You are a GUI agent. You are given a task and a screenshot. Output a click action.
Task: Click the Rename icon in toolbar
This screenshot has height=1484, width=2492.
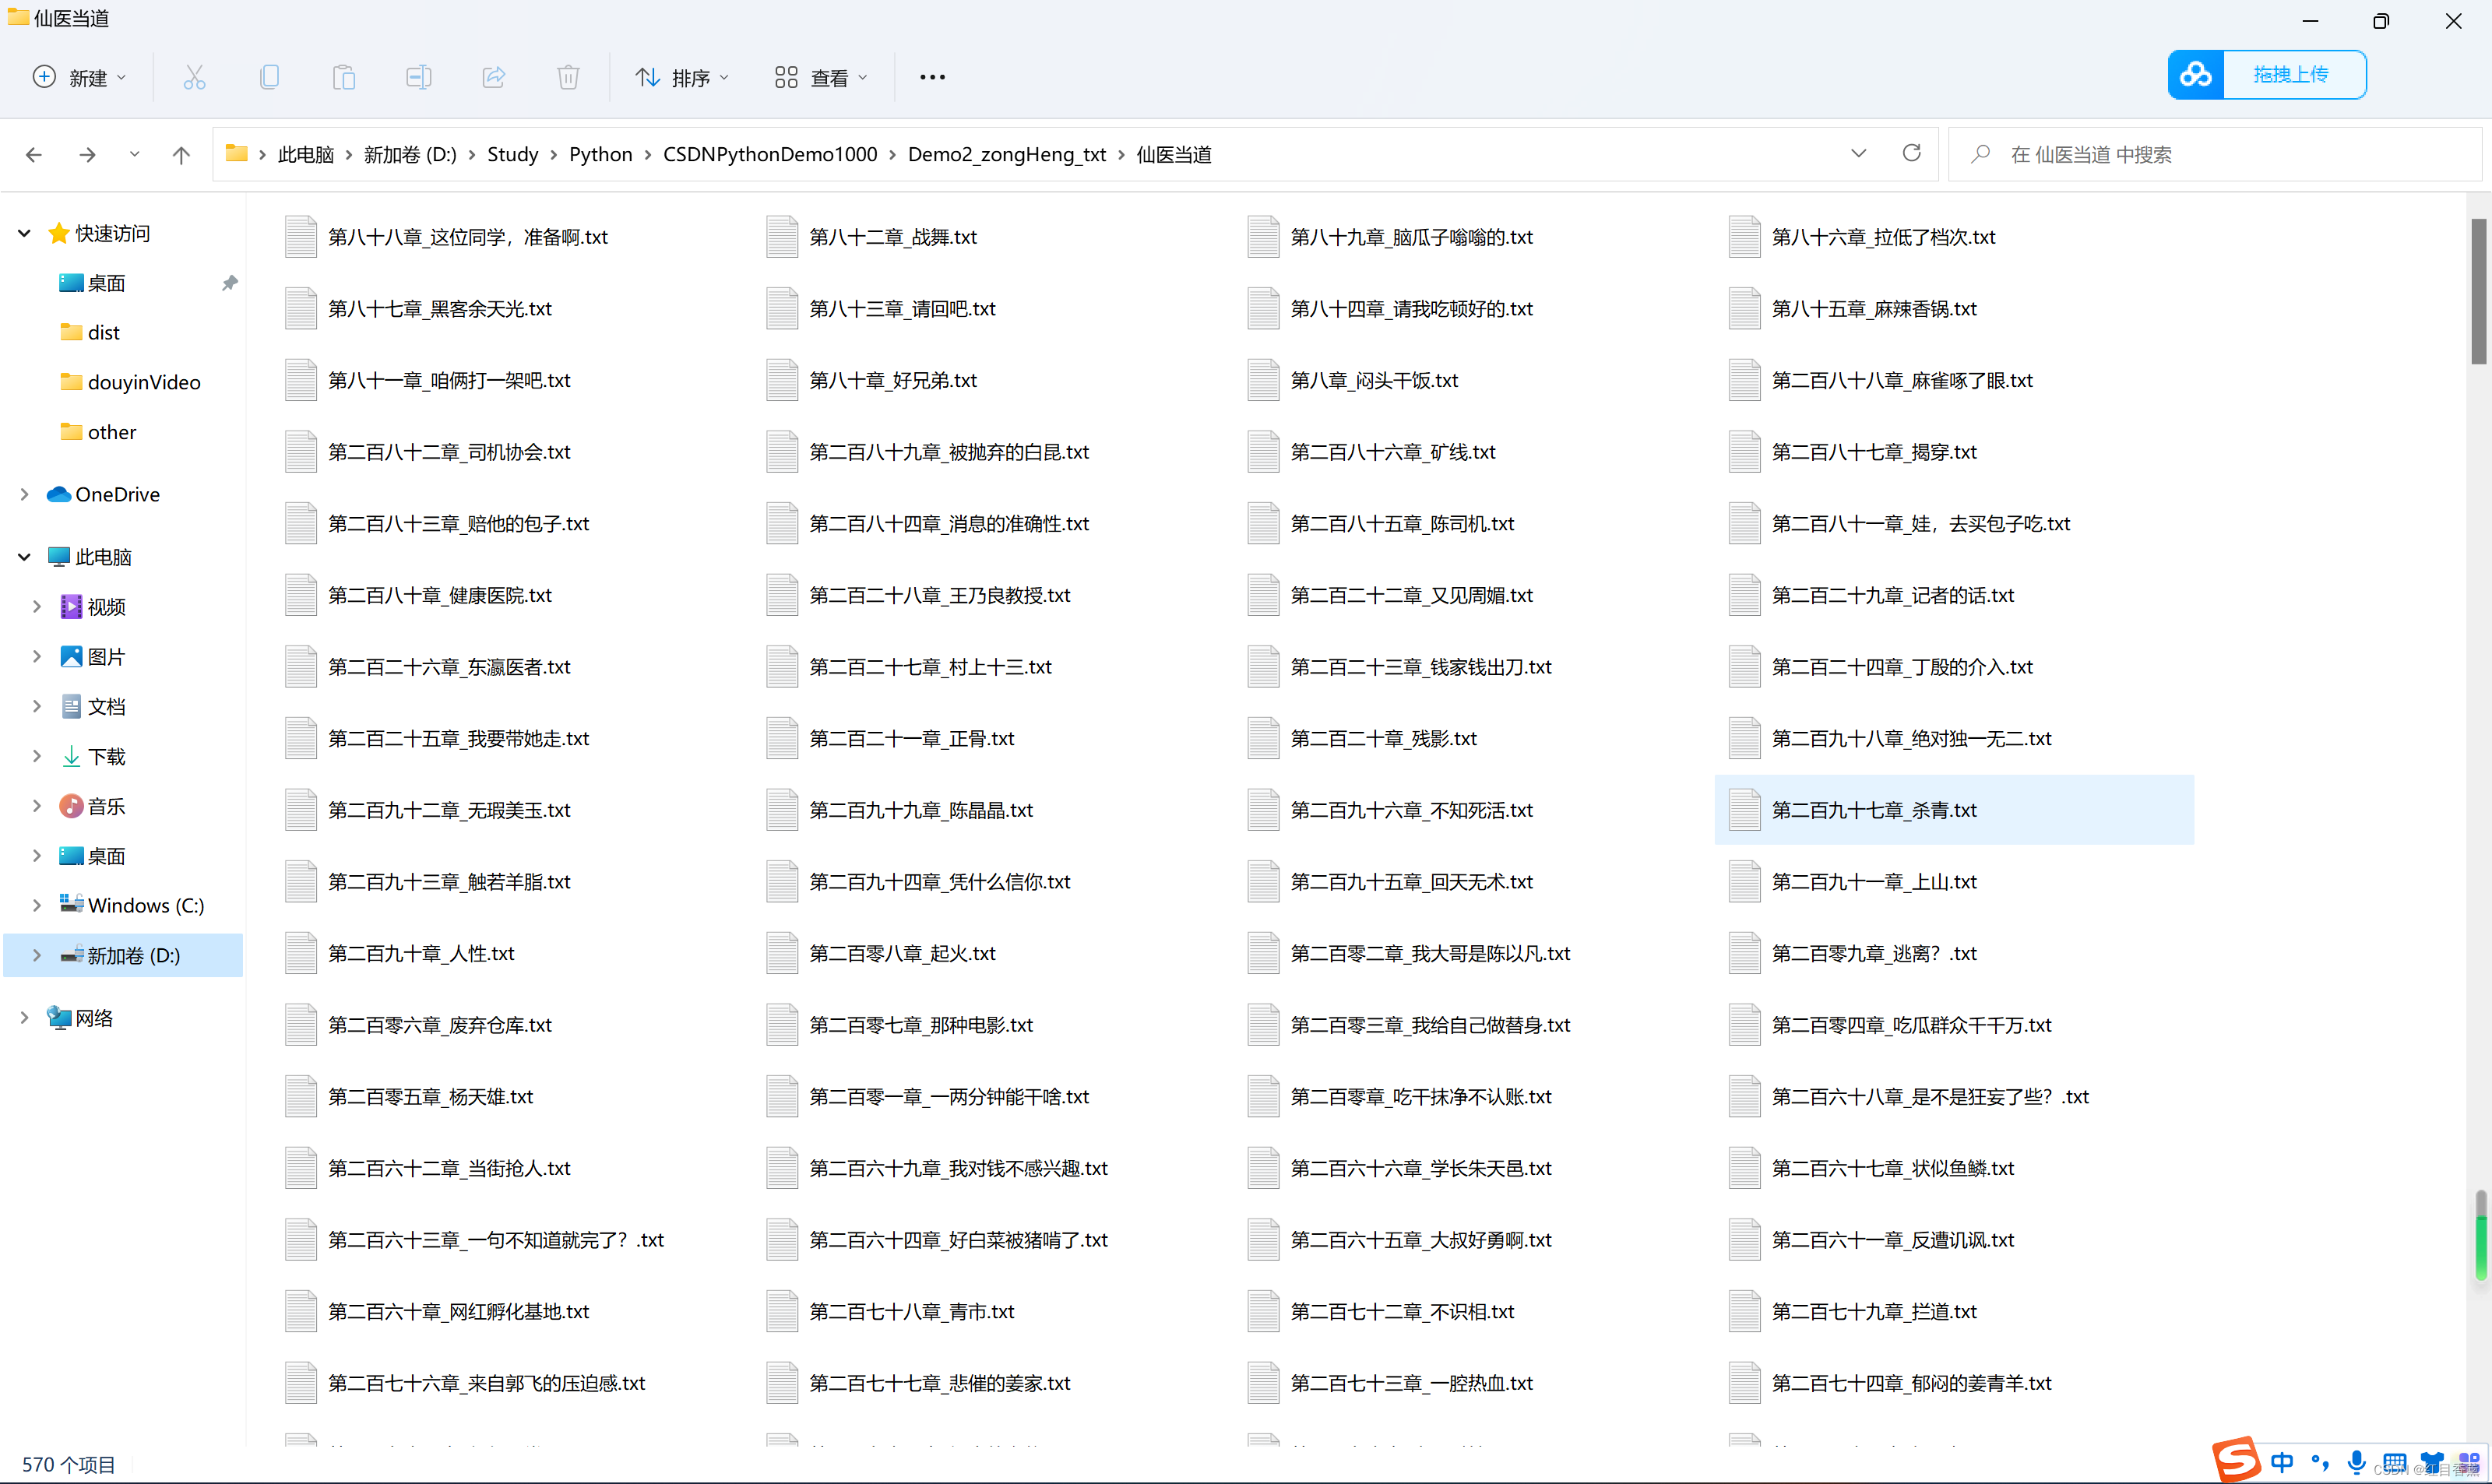[x=418, y=77]
